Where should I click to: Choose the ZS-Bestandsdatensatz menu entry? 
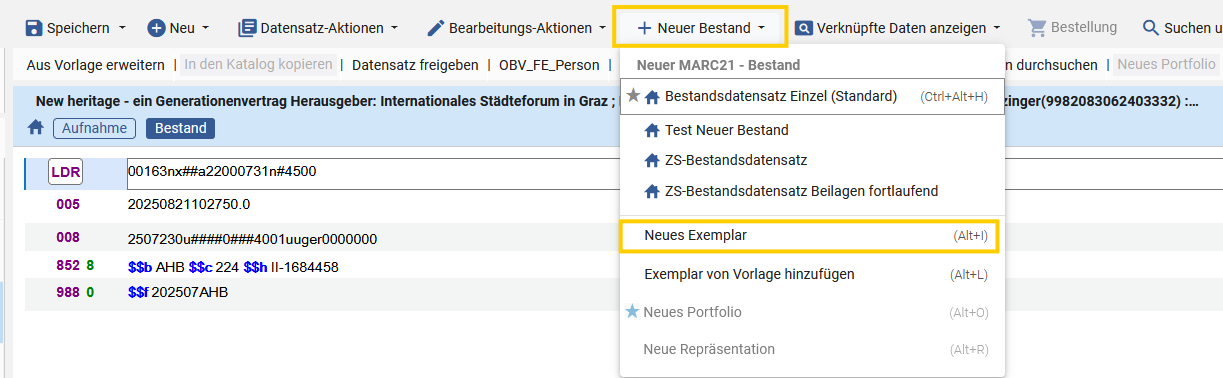point(811,160)
